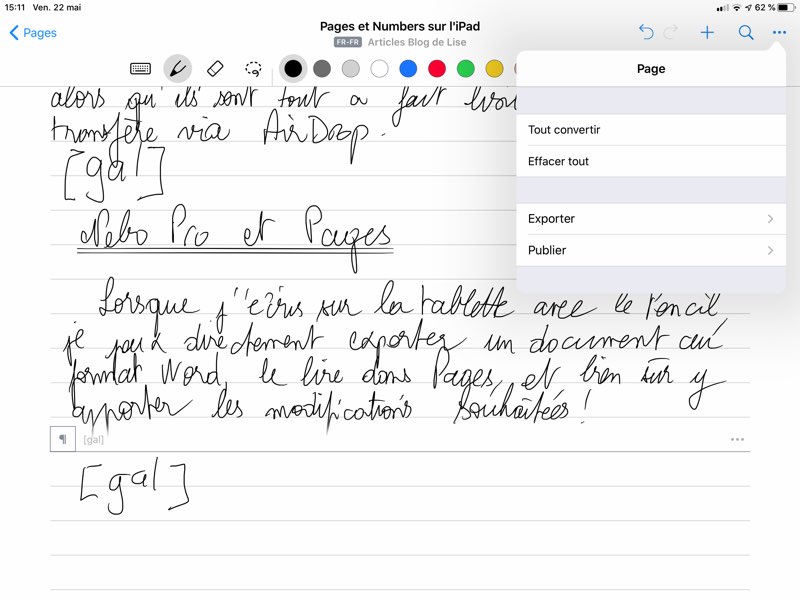
Task: Pick the blue ink color
Action: coord(408,69)
